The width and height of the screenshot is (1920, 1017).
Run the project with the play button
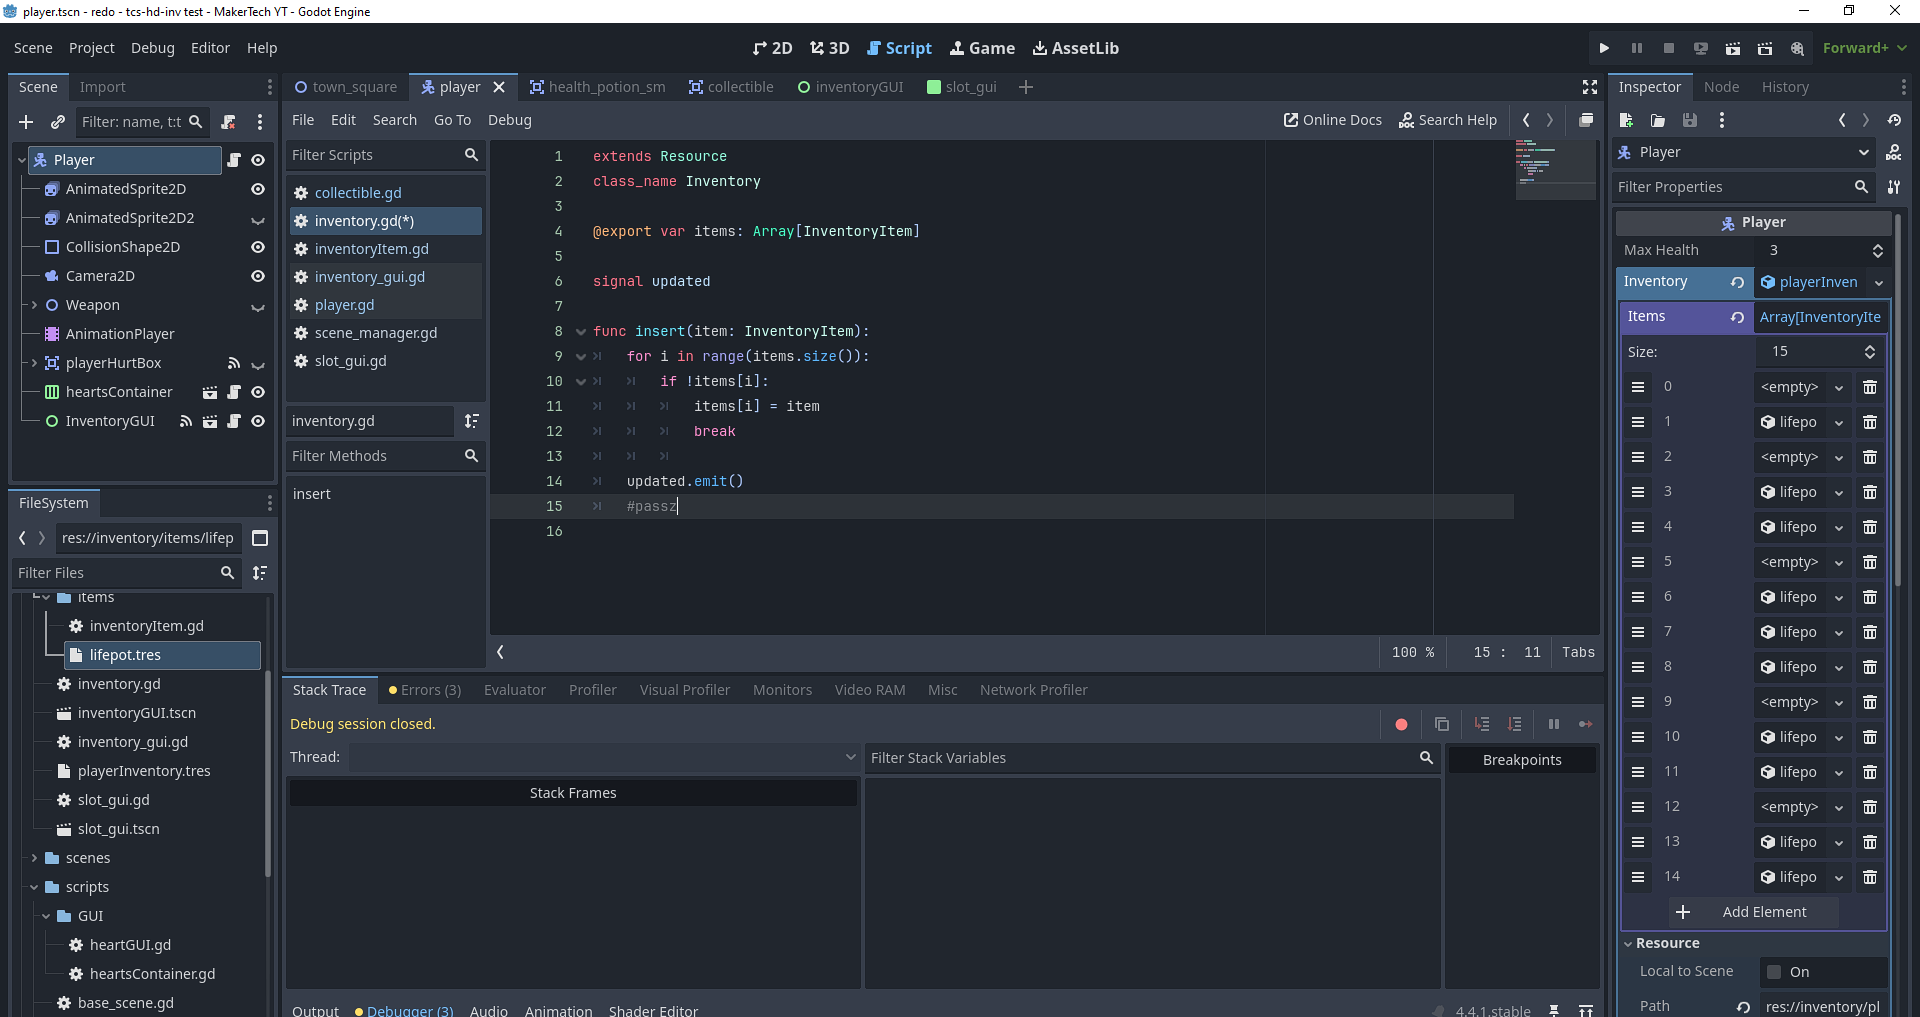coord(1604,48)
